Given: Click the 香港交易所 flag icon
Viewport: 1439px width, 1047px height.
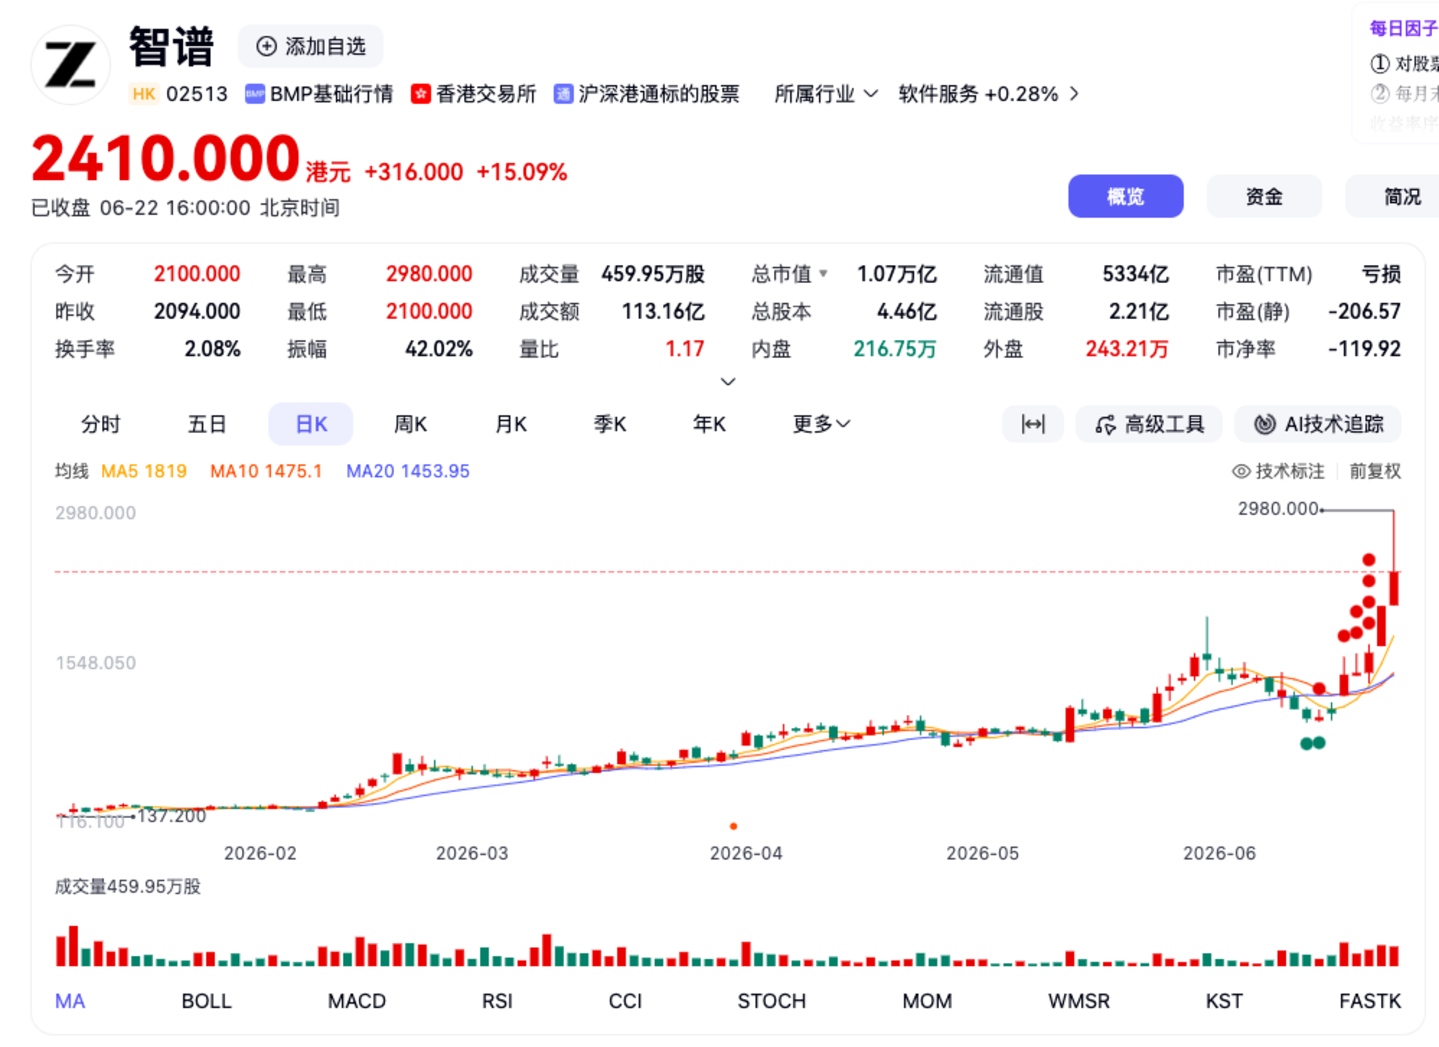Looking at the screenshot, I should (x=421, y=94).
